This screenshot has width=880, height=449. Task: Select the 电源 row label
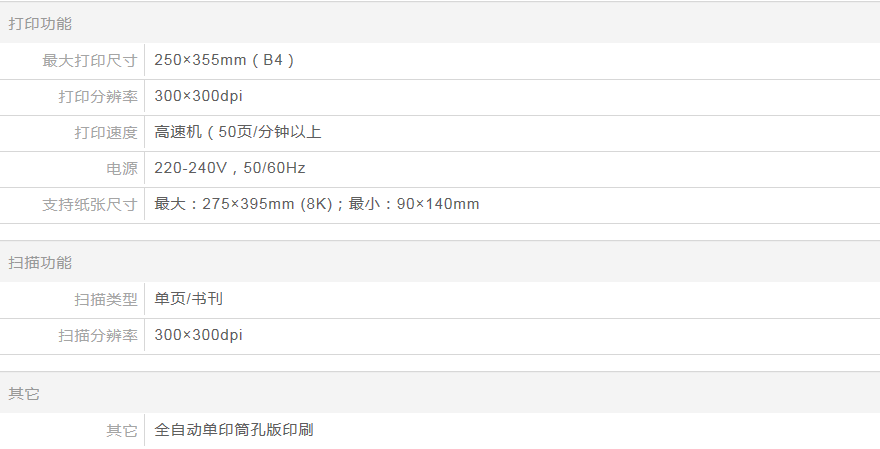(x=122, y=168)
